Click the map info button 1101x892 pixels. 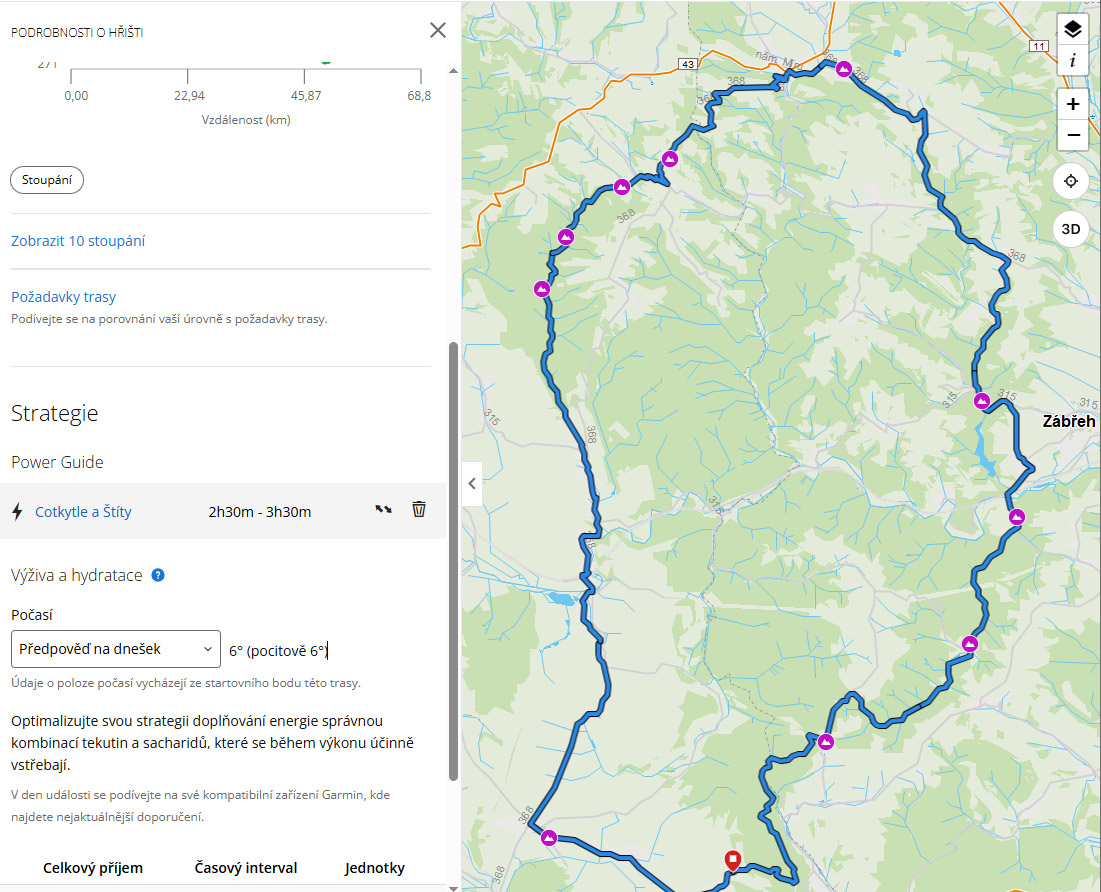1072,60
